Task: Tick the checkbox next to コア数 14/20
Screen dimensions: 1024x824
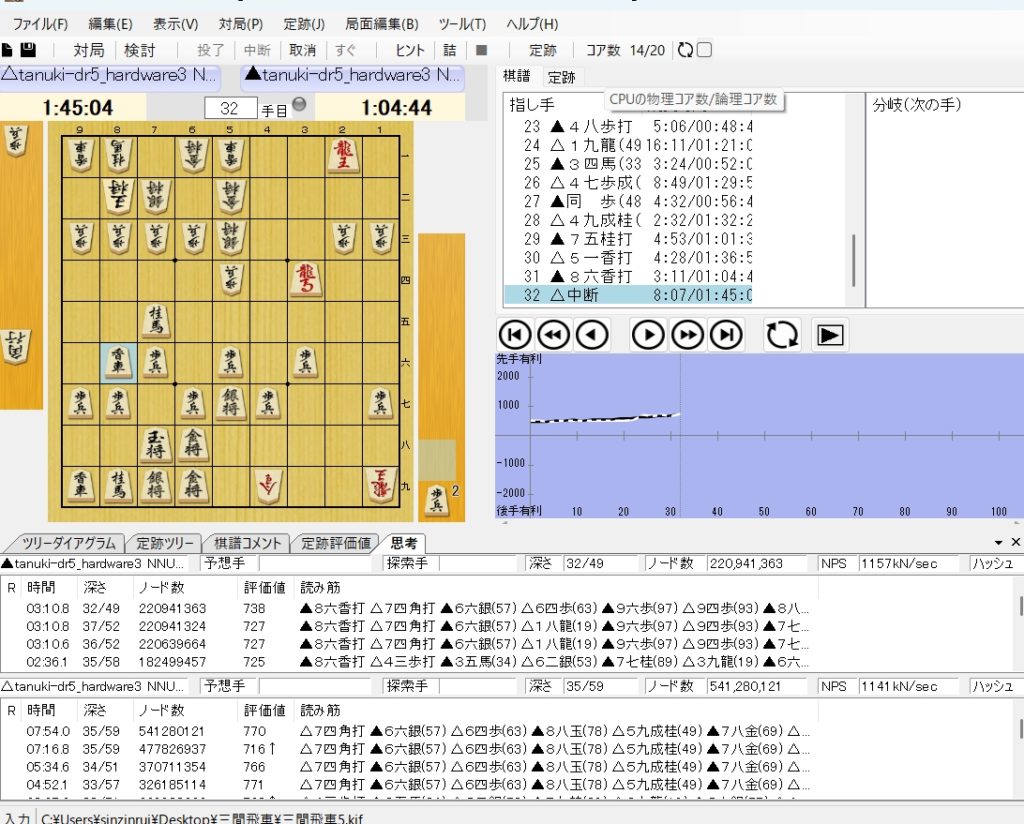Action: pos(705,50)
